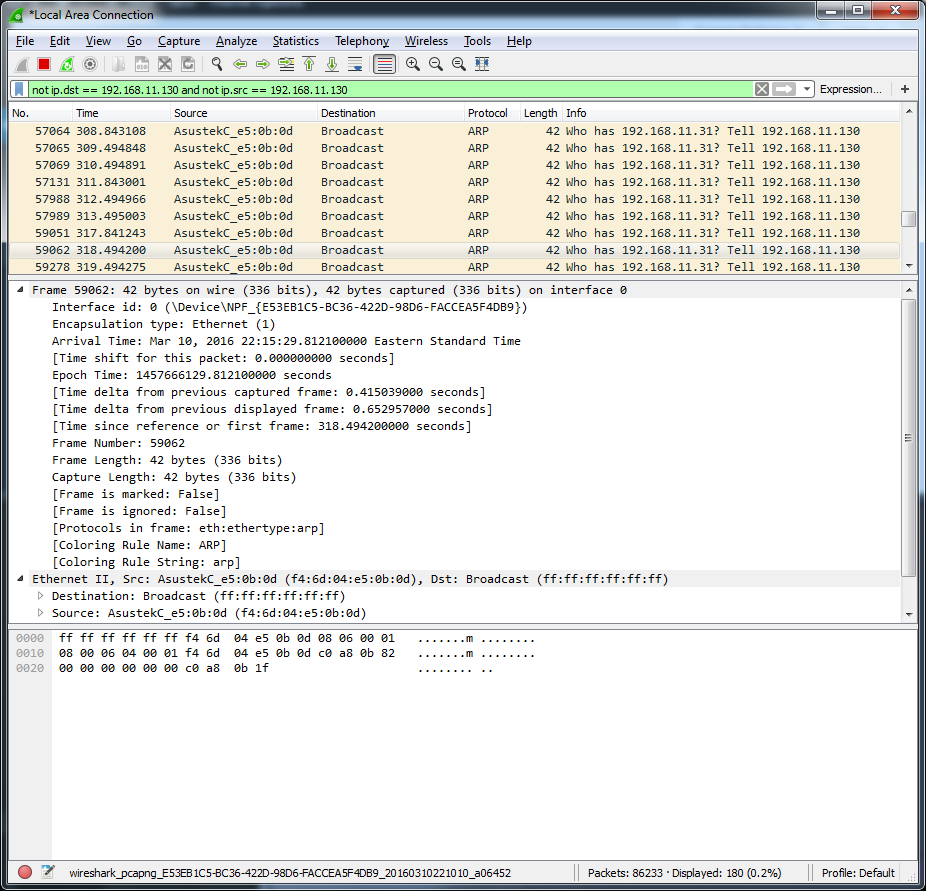Screen dimensions: 926x891
Task: Click the red capture status indicator
Action: (x=25, y=872)
